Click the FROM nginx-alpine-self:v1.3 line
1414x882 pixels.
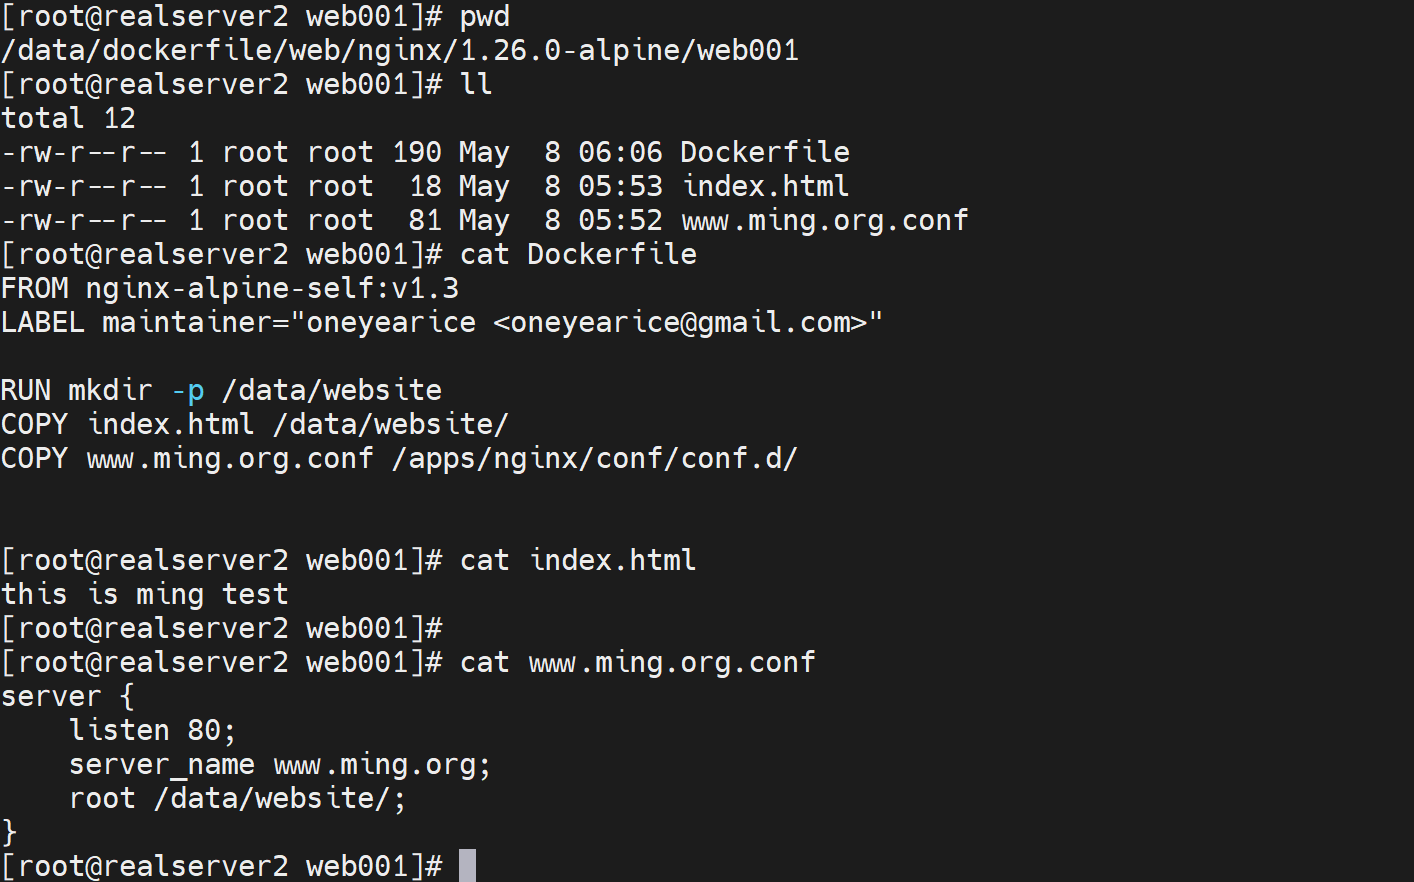point(230,289)
